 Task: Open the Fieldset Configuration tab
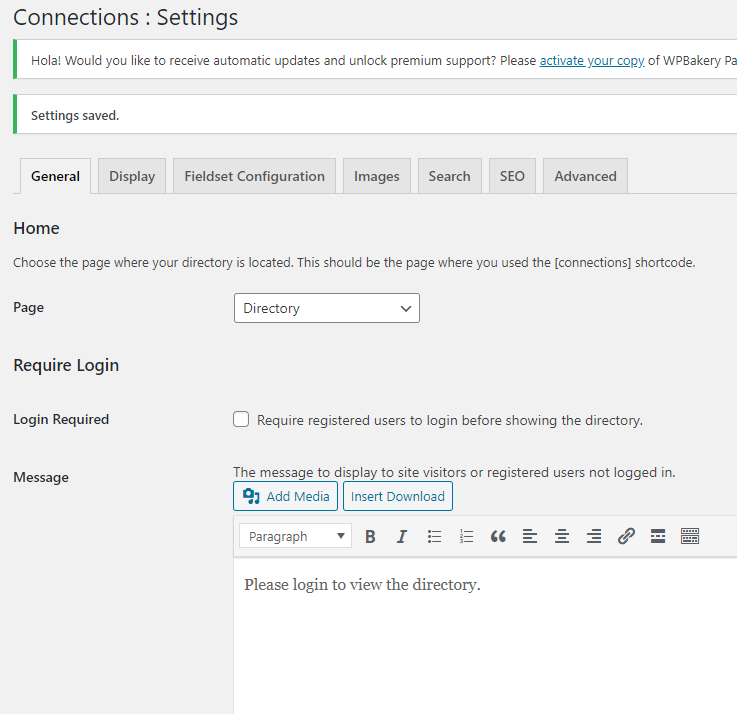pos(254,176)
